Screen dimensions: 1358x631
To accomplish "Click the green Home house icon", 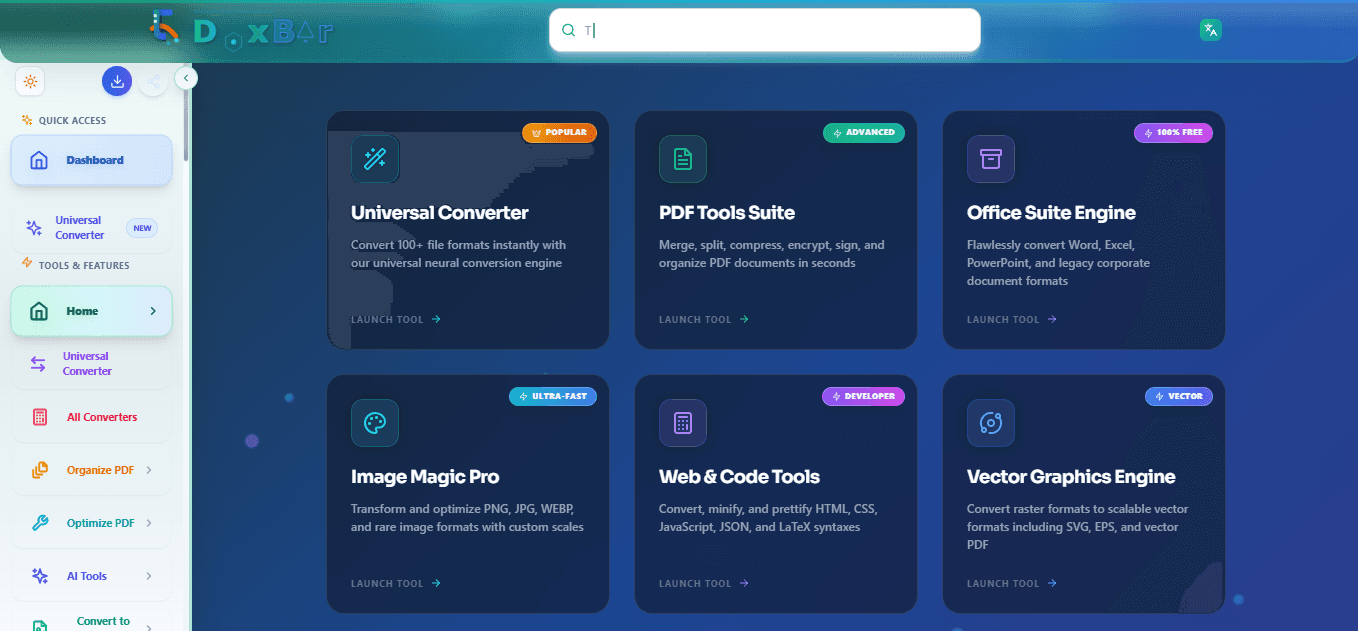I will point(39,311).
